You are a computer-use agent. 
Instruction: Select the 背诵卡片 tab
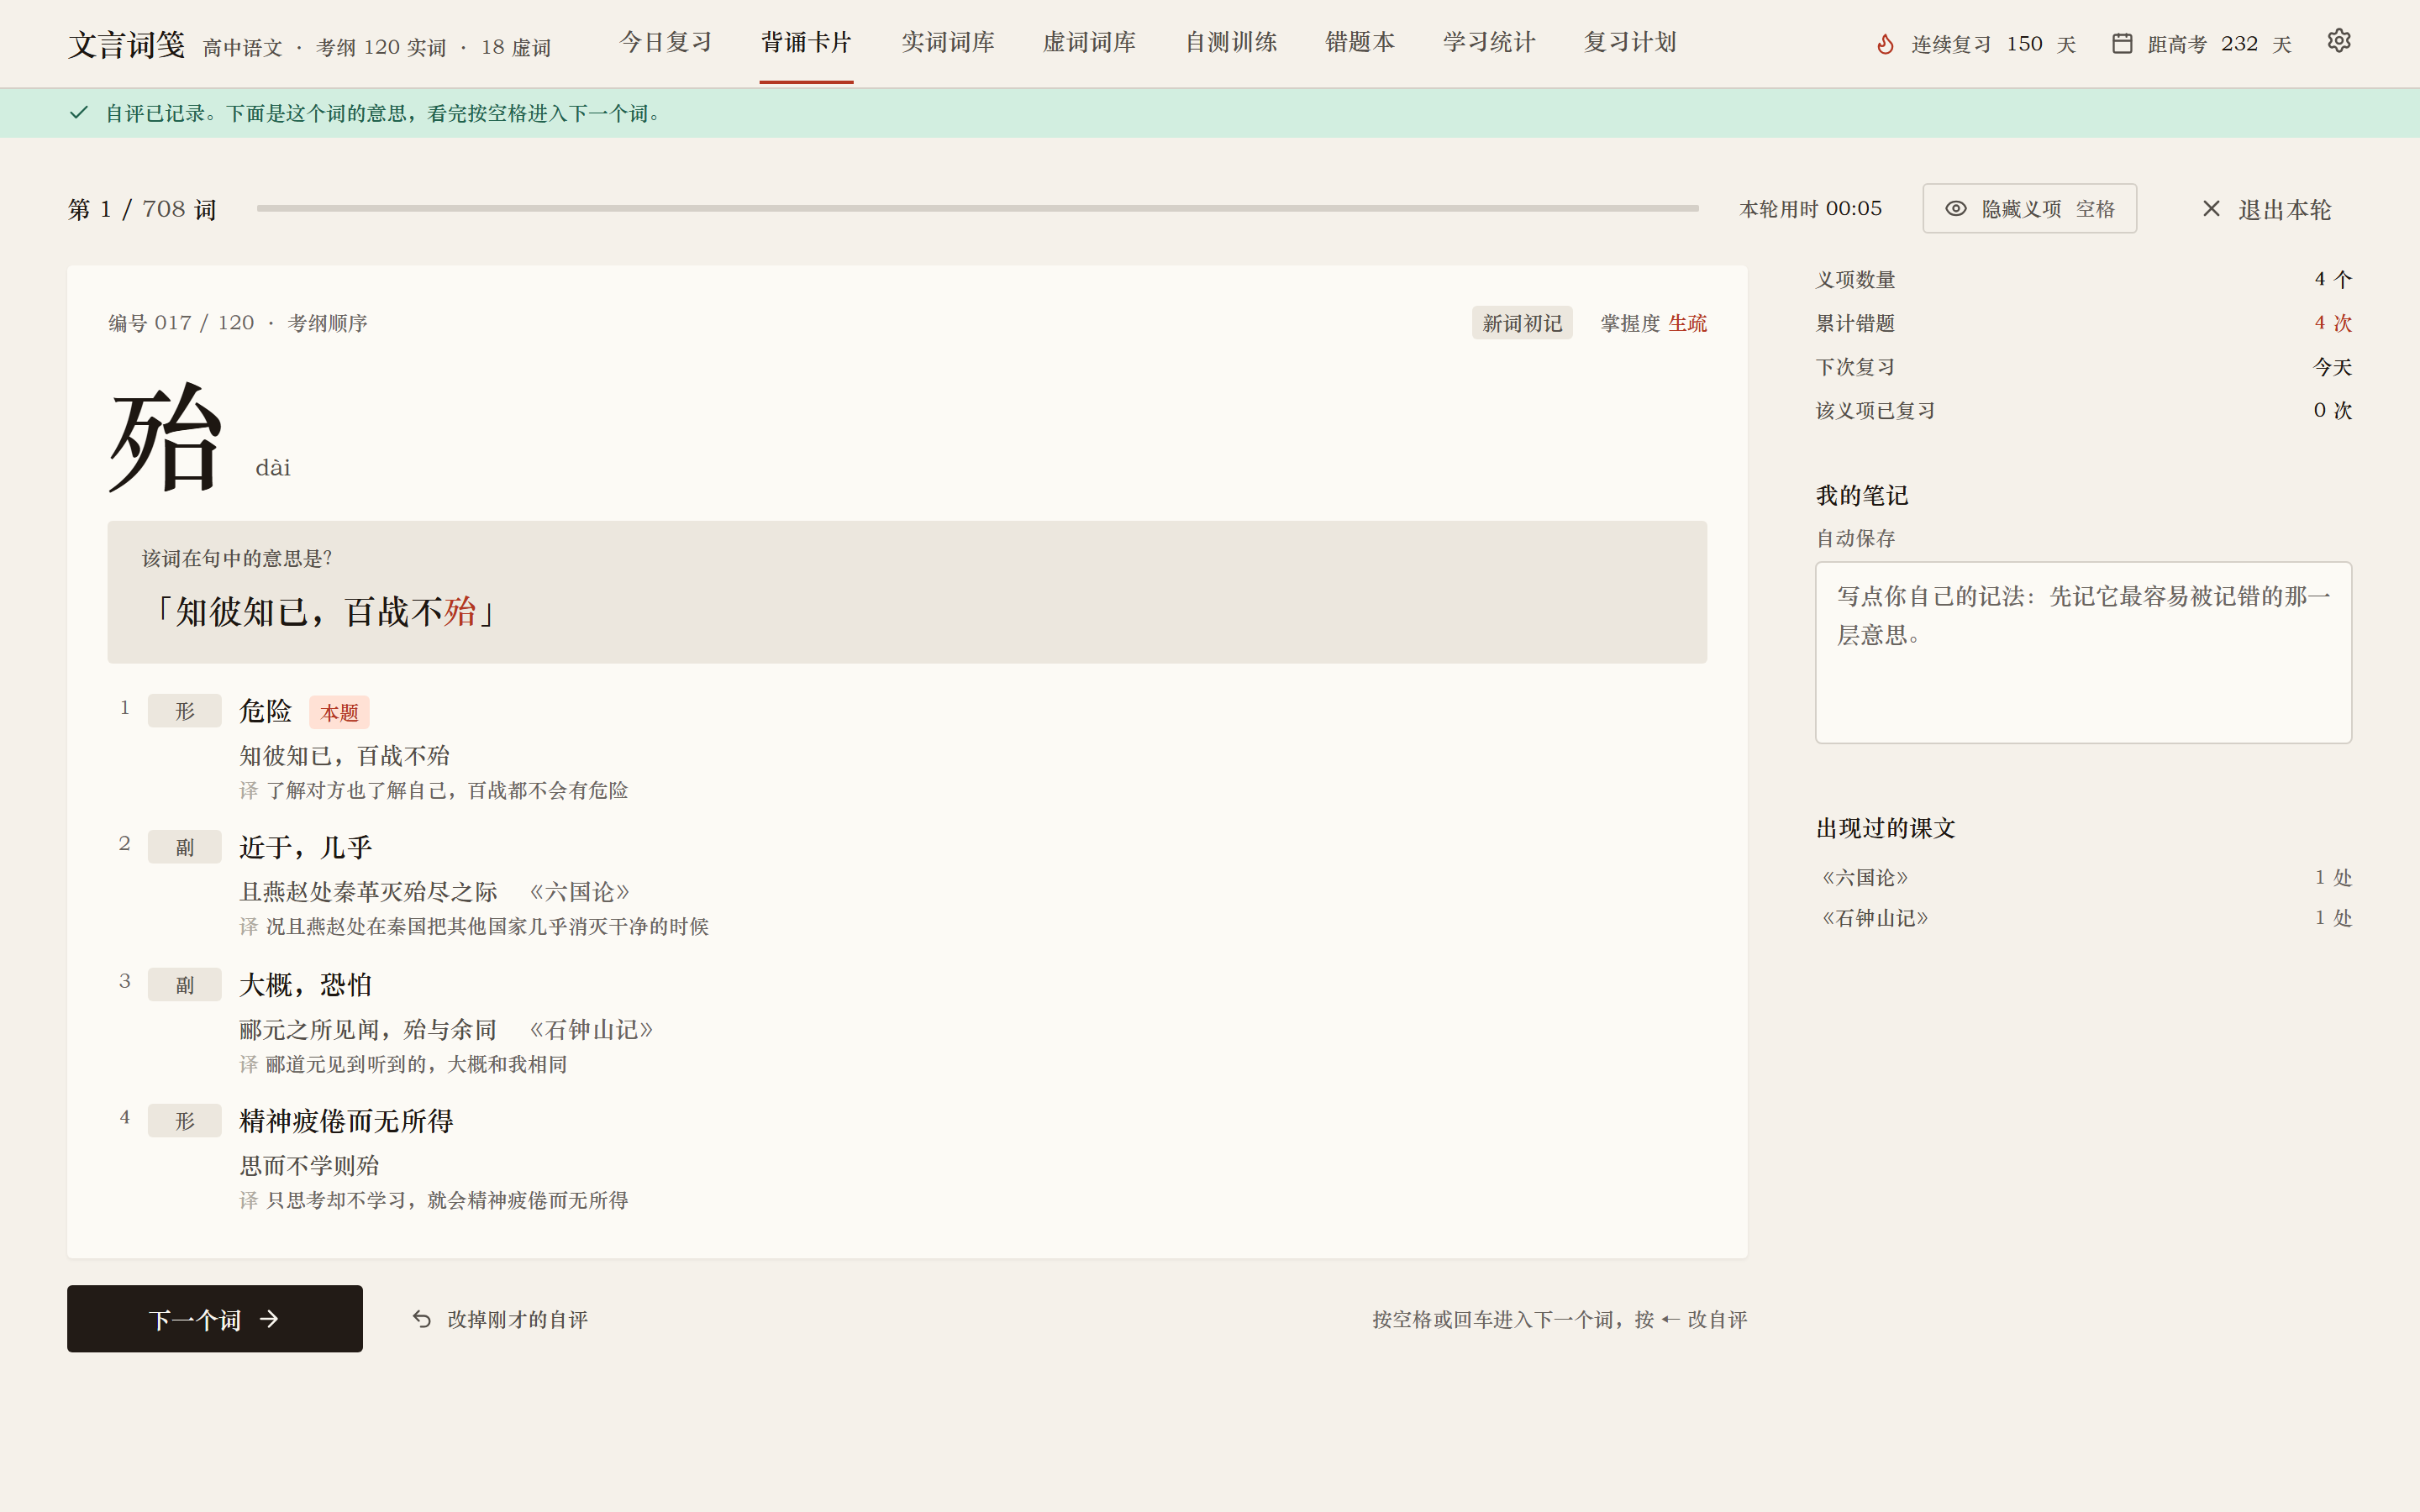coord(806,42)
